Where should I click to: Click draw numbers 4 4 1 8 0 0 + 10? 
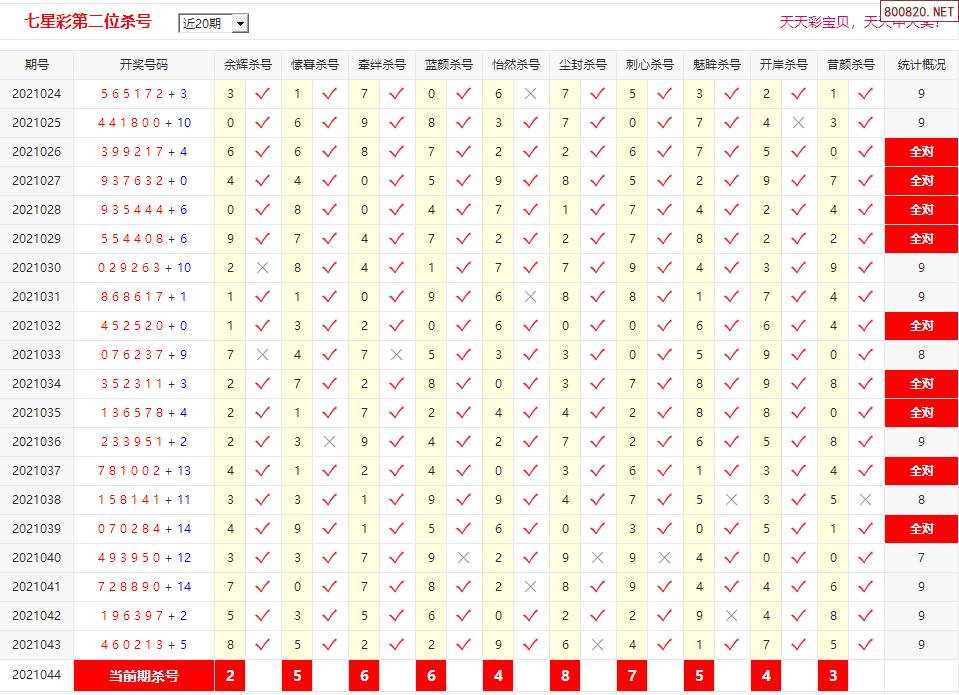[144, 123]
